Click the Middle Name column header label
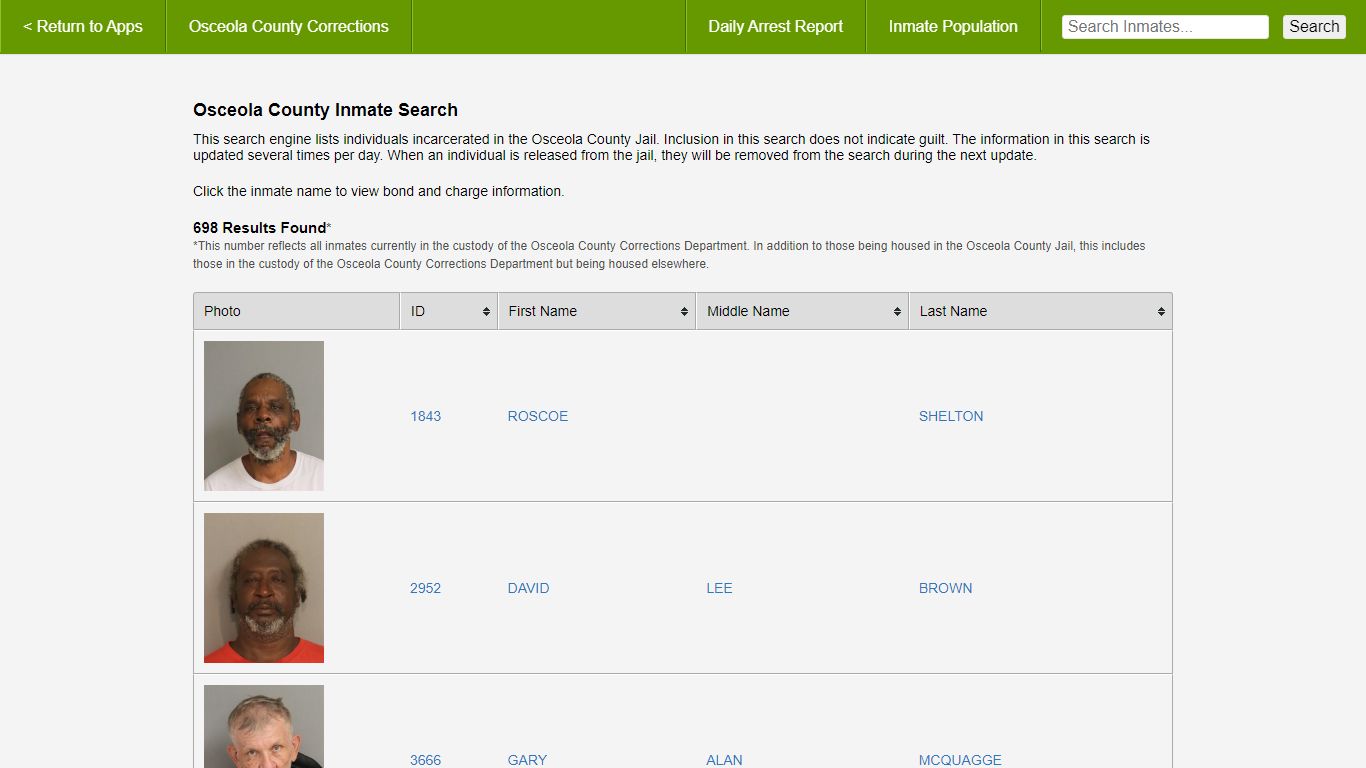The height and width of the screenshot is (768, 1366). pyautogui.click(x=748, y=311)
